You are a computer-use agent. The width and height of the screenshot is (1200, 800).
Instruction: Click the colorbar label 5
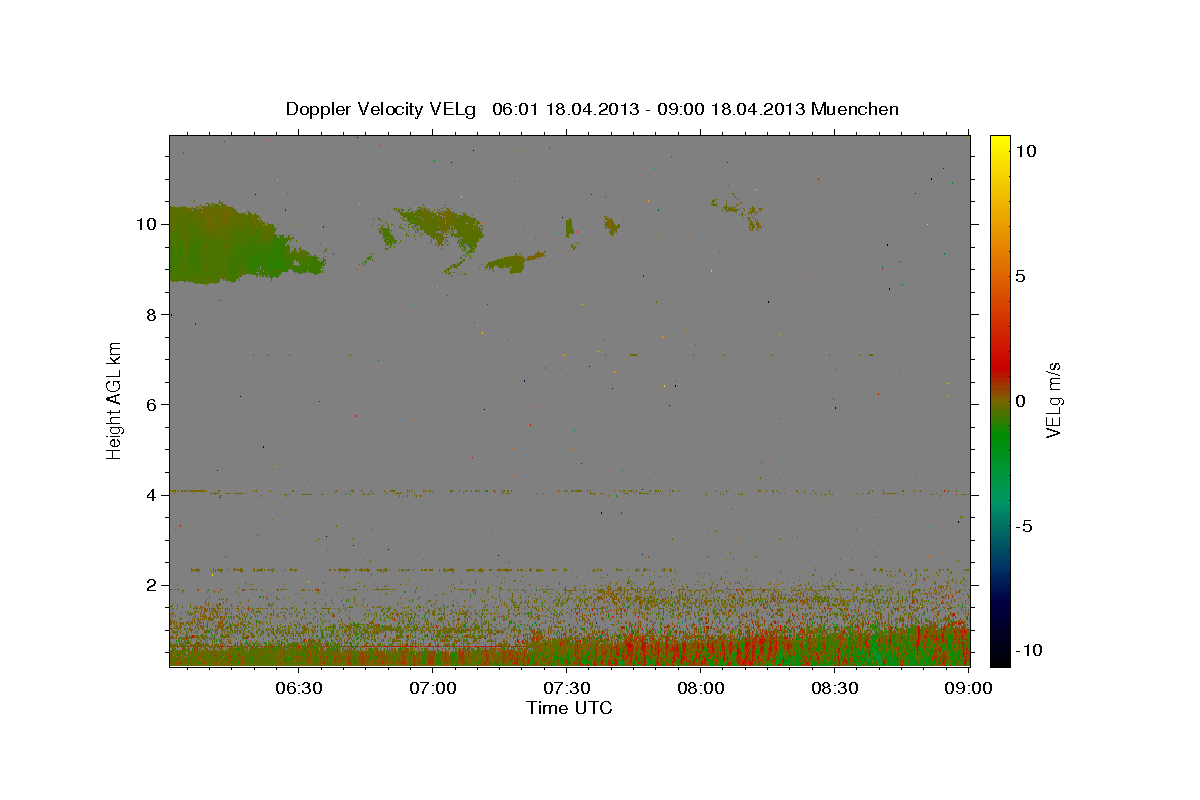(1020, 276)
